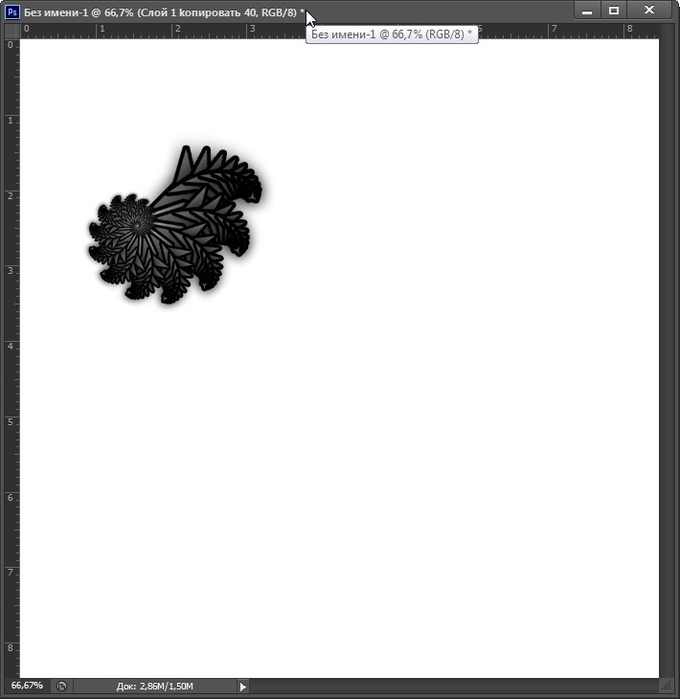Click the document title bar text
This screenshot has height=699, width=680.
tap(164, 12)
